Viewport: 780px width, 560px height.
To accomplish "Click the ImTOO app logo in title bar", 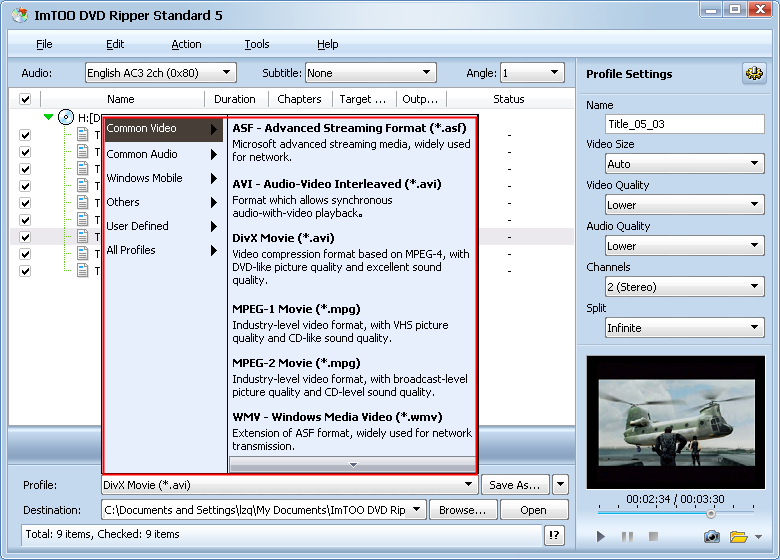I will [x=20, y=15].
